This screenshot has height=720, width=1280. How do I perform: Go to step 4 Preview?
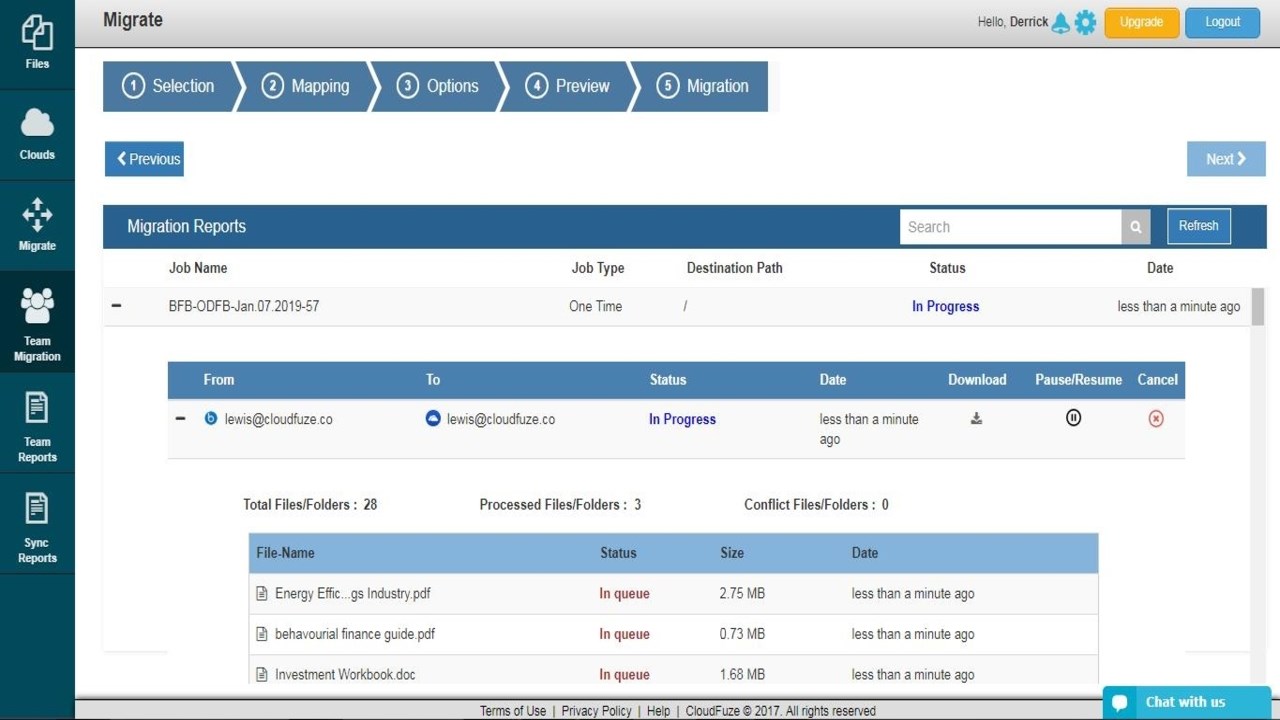click(x=568, y=86)
